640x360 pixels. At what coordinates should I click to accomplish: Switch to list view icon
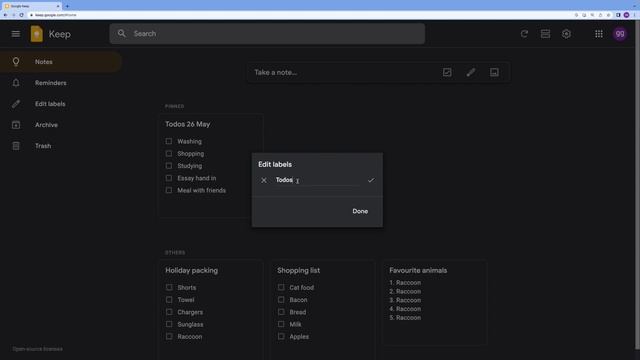(545, 34)
